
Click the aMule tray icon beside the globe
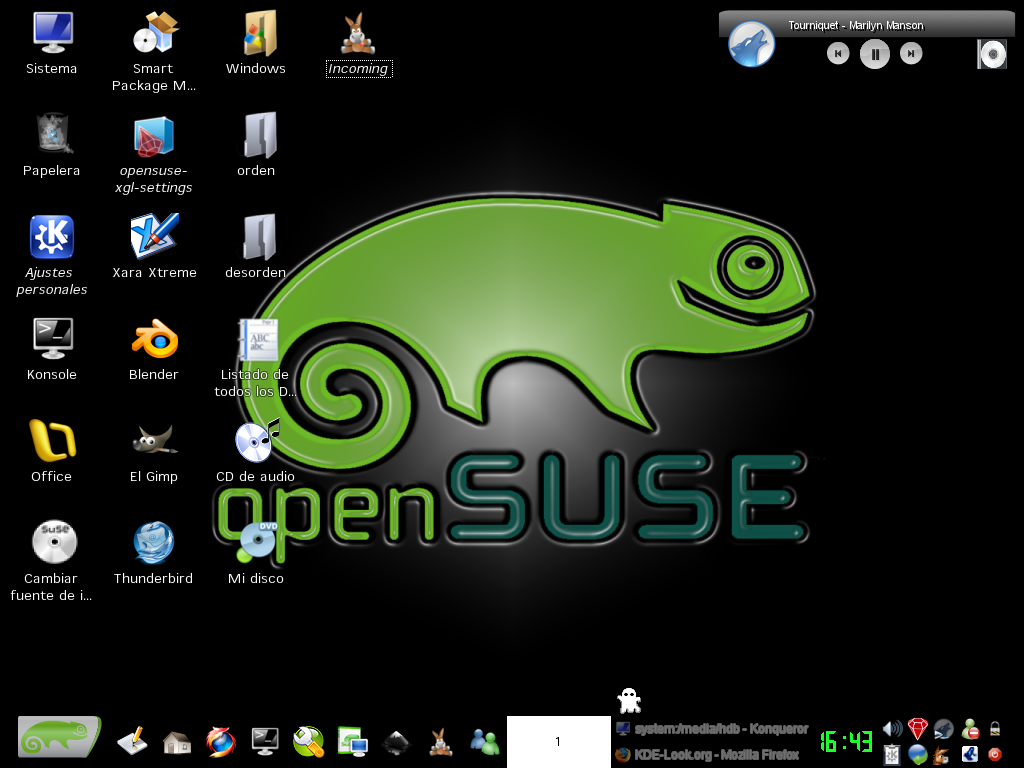pyautogui.click(x=941, y=755)
